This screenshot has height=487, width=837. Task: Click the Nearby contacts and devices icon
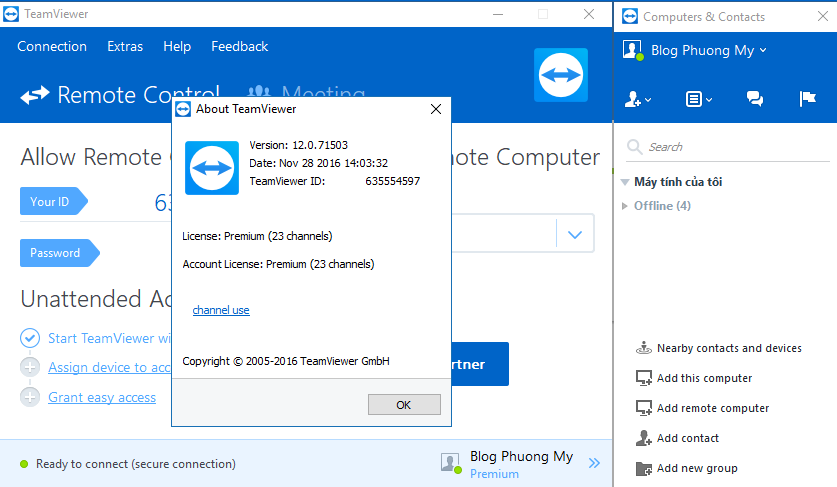[644, 348]
